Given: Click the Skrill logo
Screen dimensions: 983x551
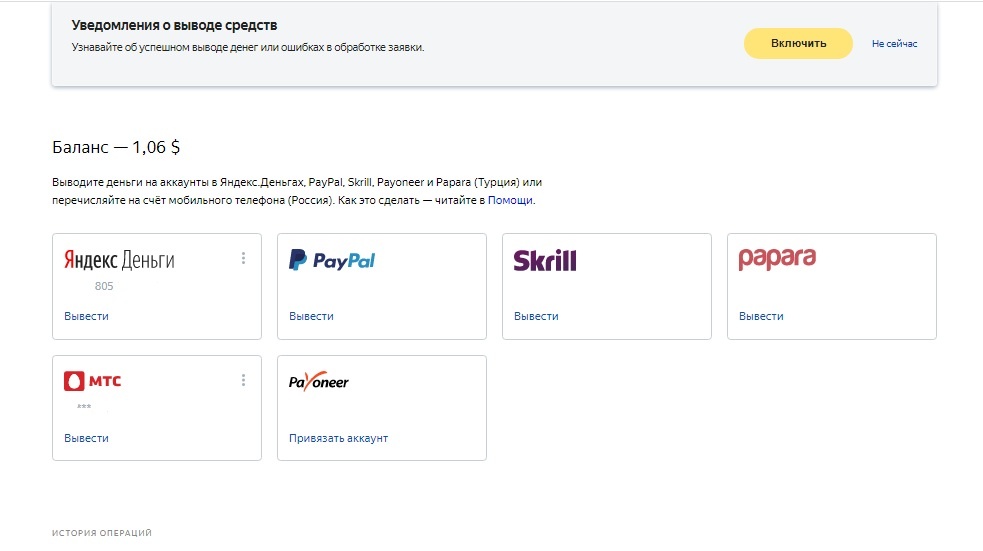Looking at the screenshot, I should tap(545, 260).
